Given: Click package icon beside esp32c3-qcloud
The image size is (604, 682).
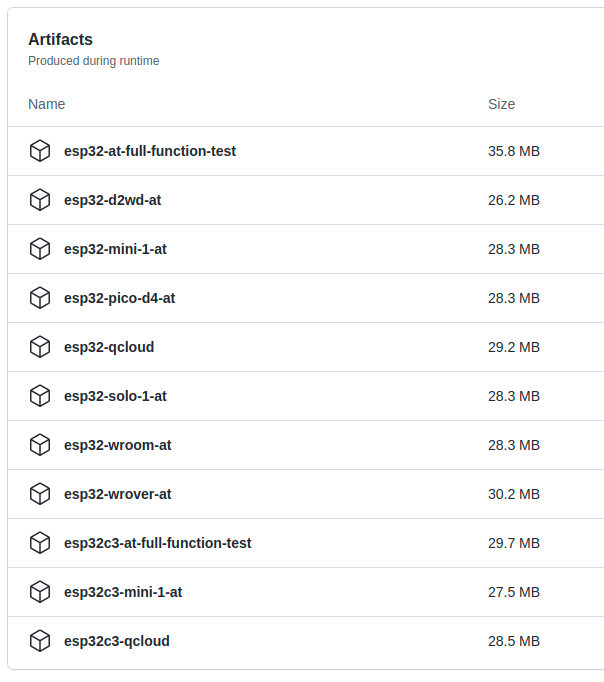Looking at the screenshot, I should (x=40, y=641).
